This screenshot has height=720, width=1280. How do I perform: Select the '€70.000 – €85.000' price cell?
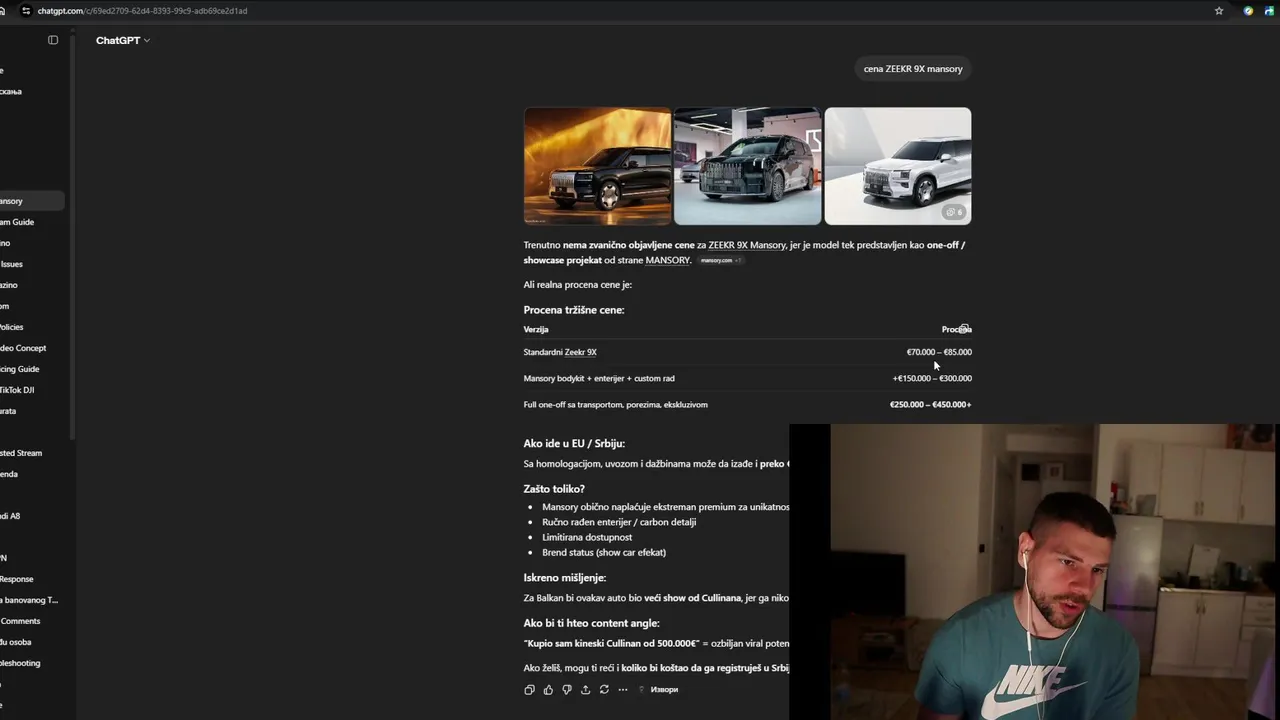[939, 352]
